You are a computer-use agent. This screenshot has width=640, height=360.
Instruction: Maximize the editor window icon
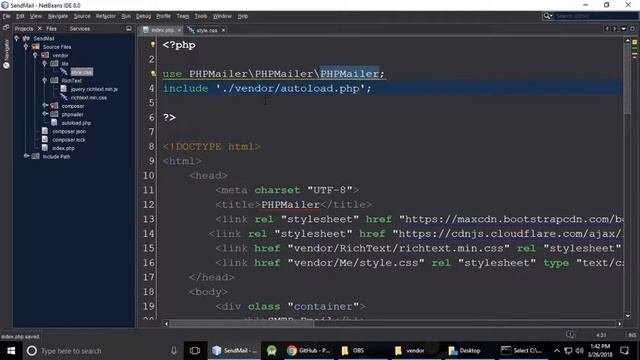(x=632, y=29)
